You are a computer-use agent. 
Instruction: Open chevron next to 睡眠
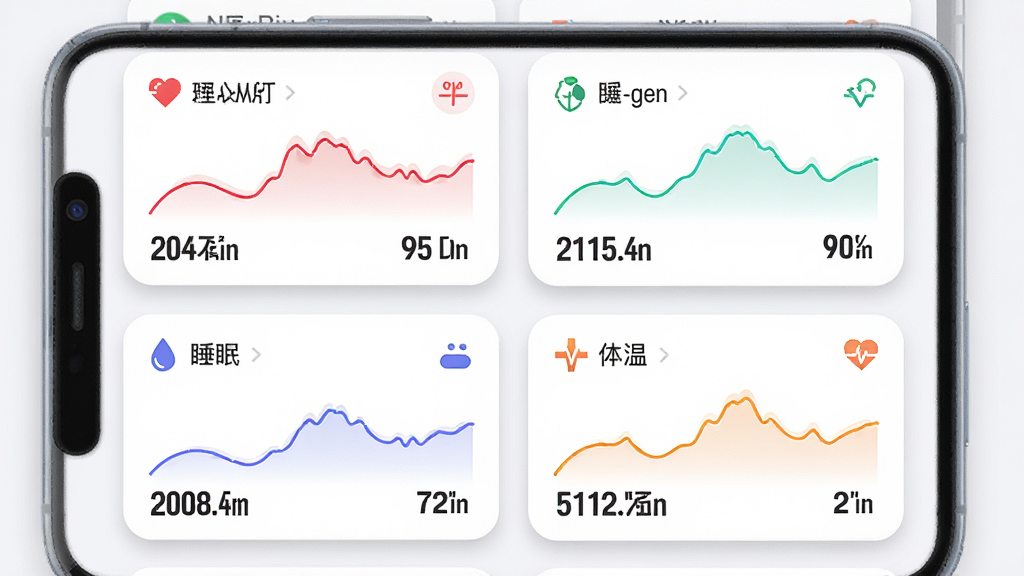coord(256,355)
